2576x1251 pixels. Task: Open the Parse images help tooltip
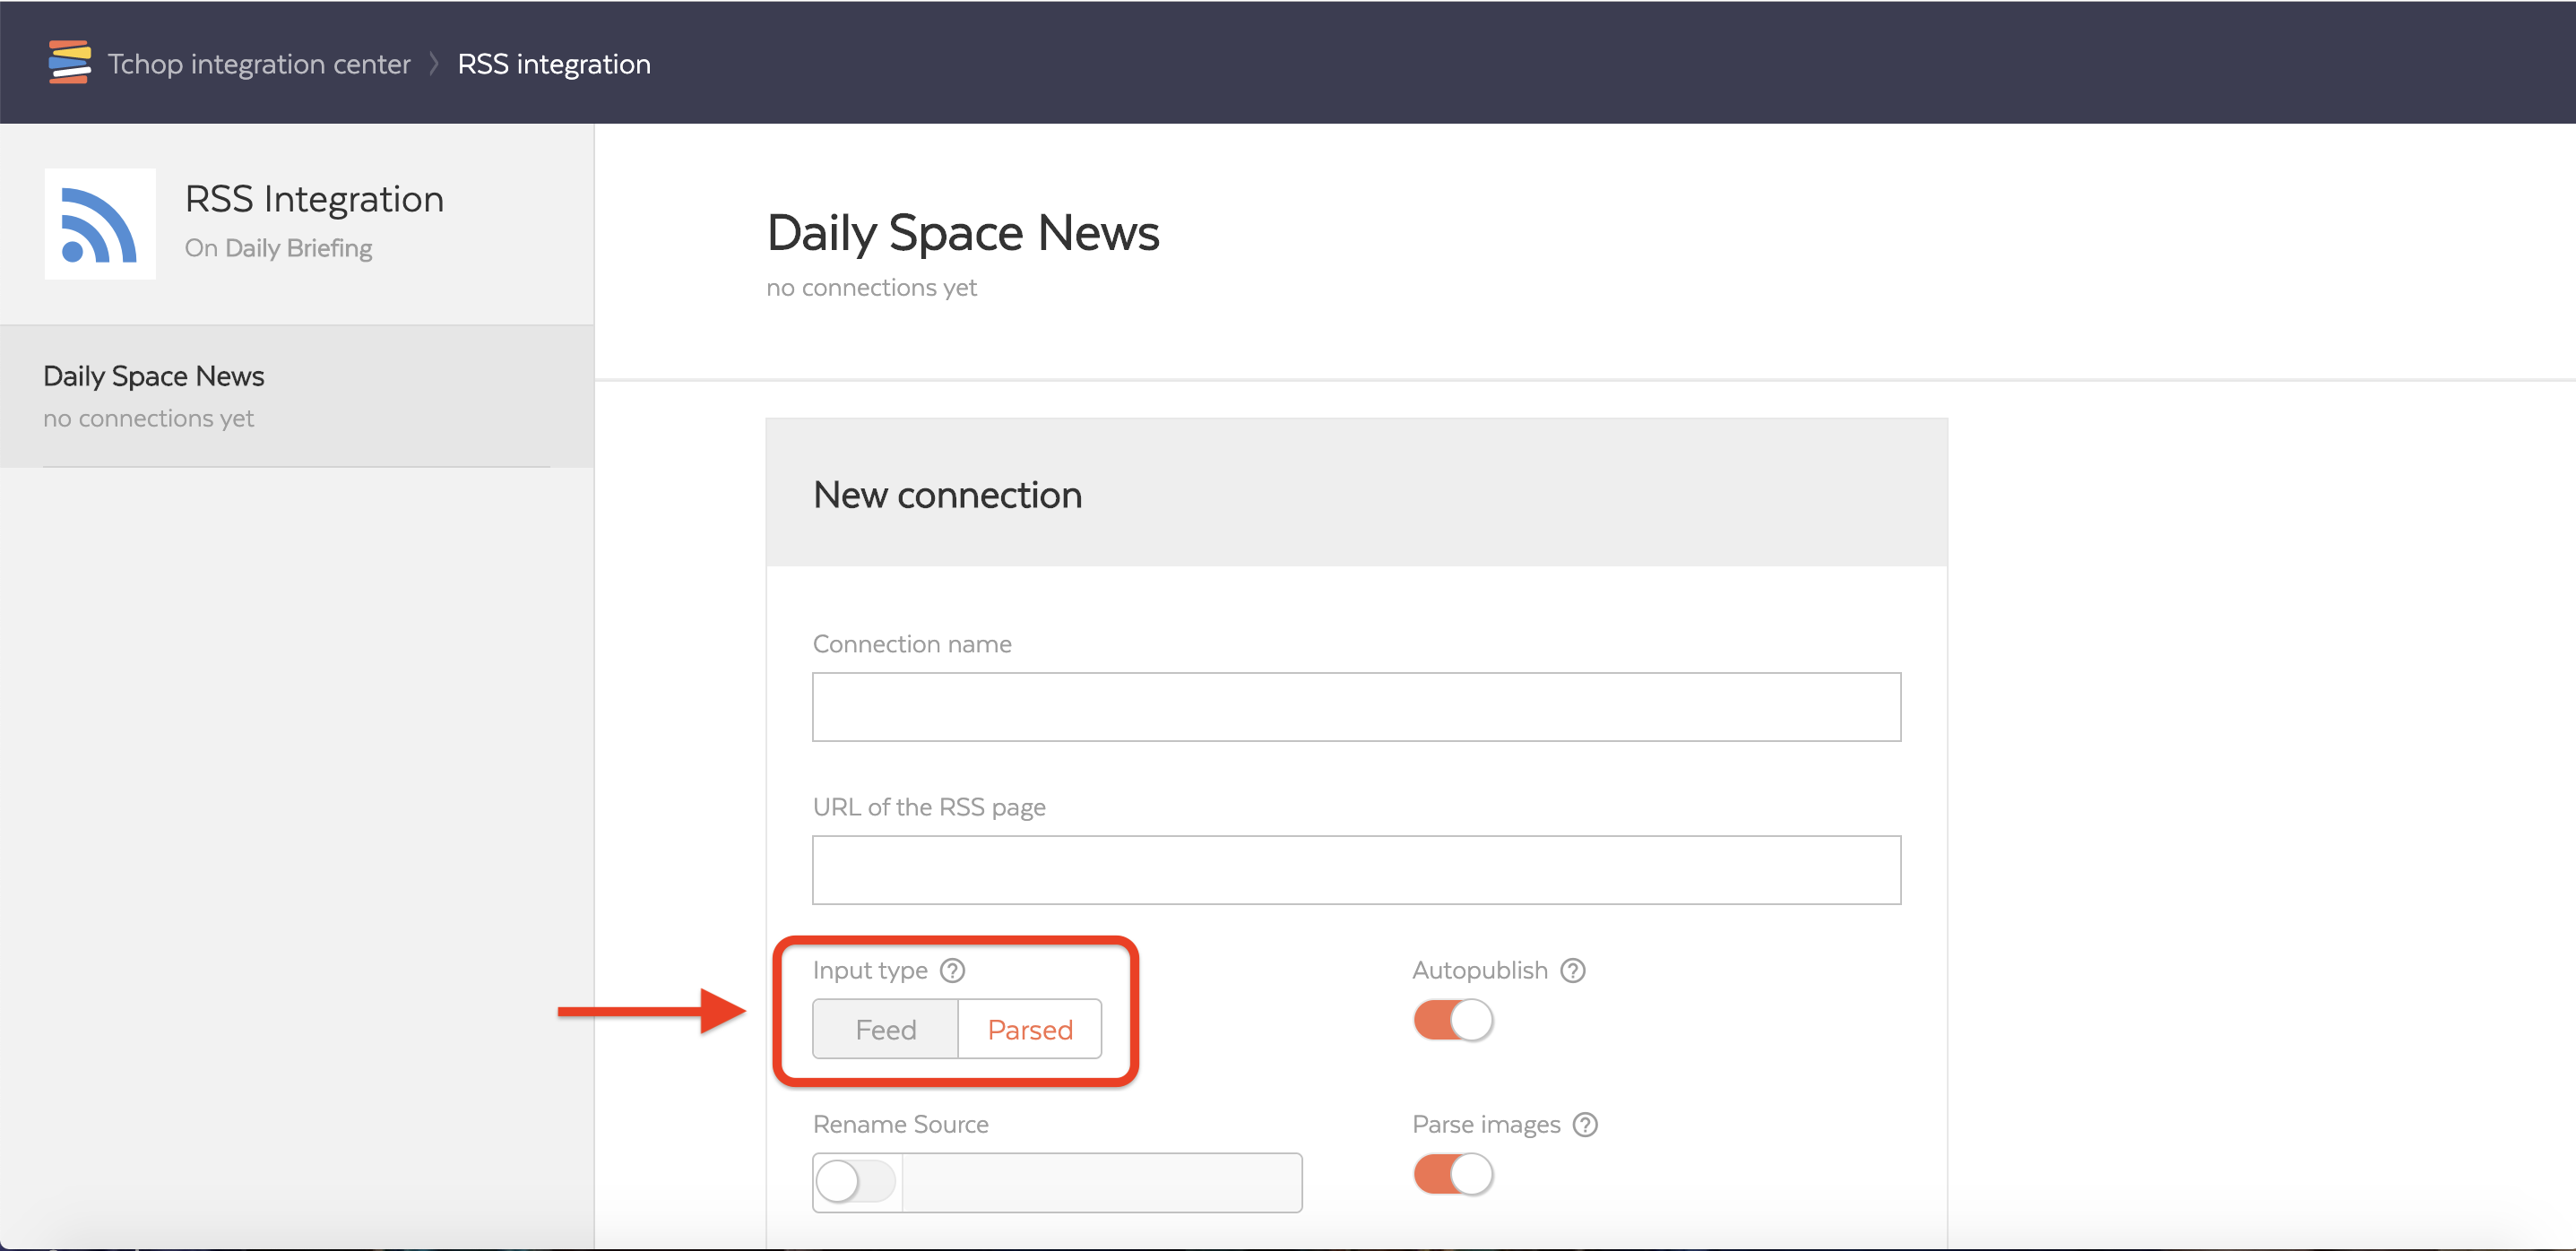coord(1585,1124)
